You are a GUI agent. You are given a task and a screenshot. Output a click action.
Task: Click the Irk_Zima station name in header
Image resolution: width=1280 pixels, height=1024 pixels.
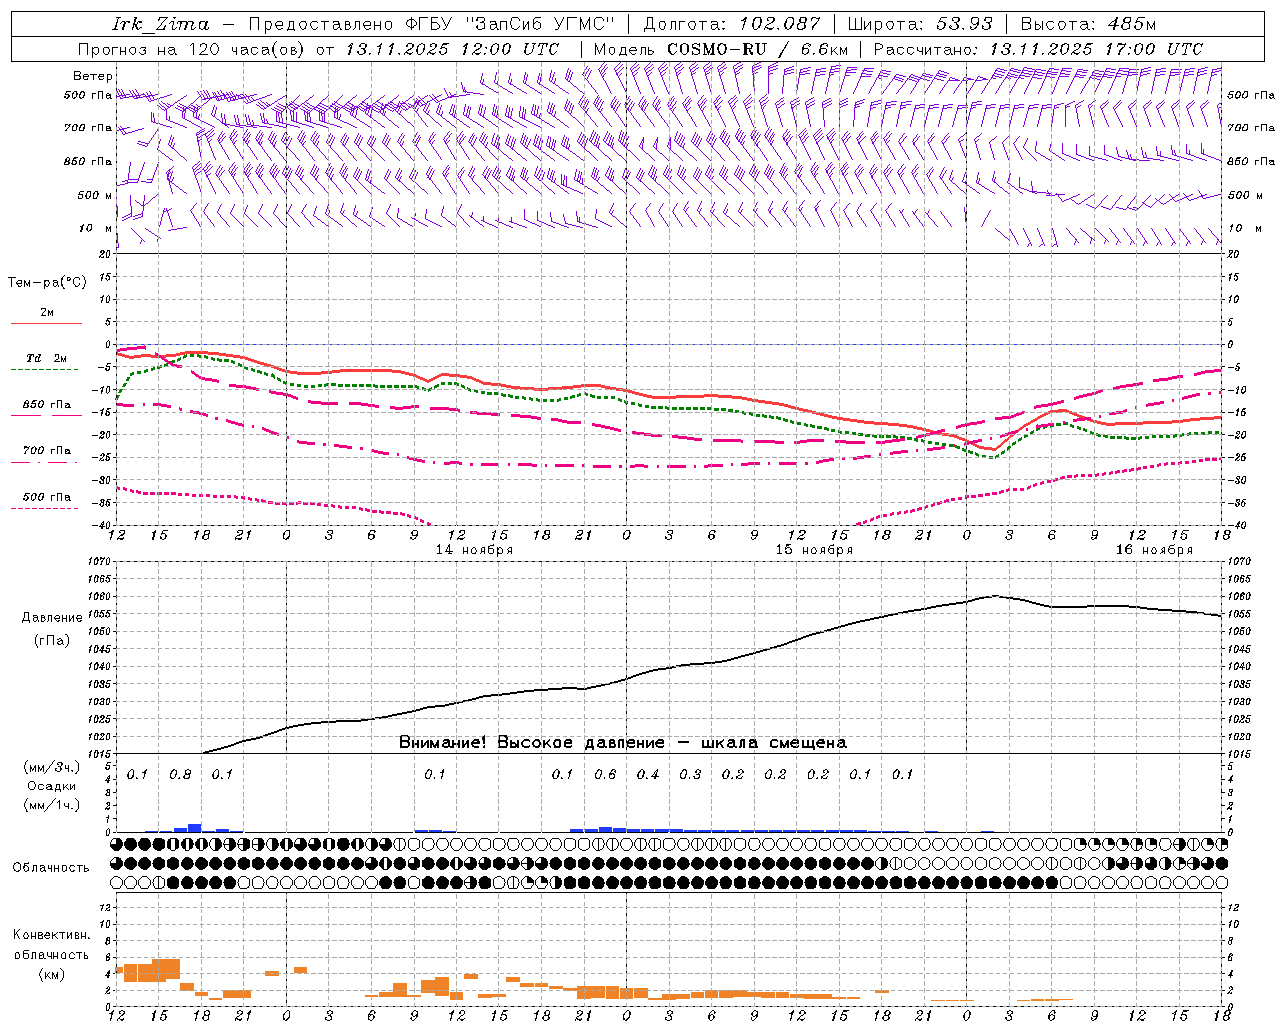161,24
